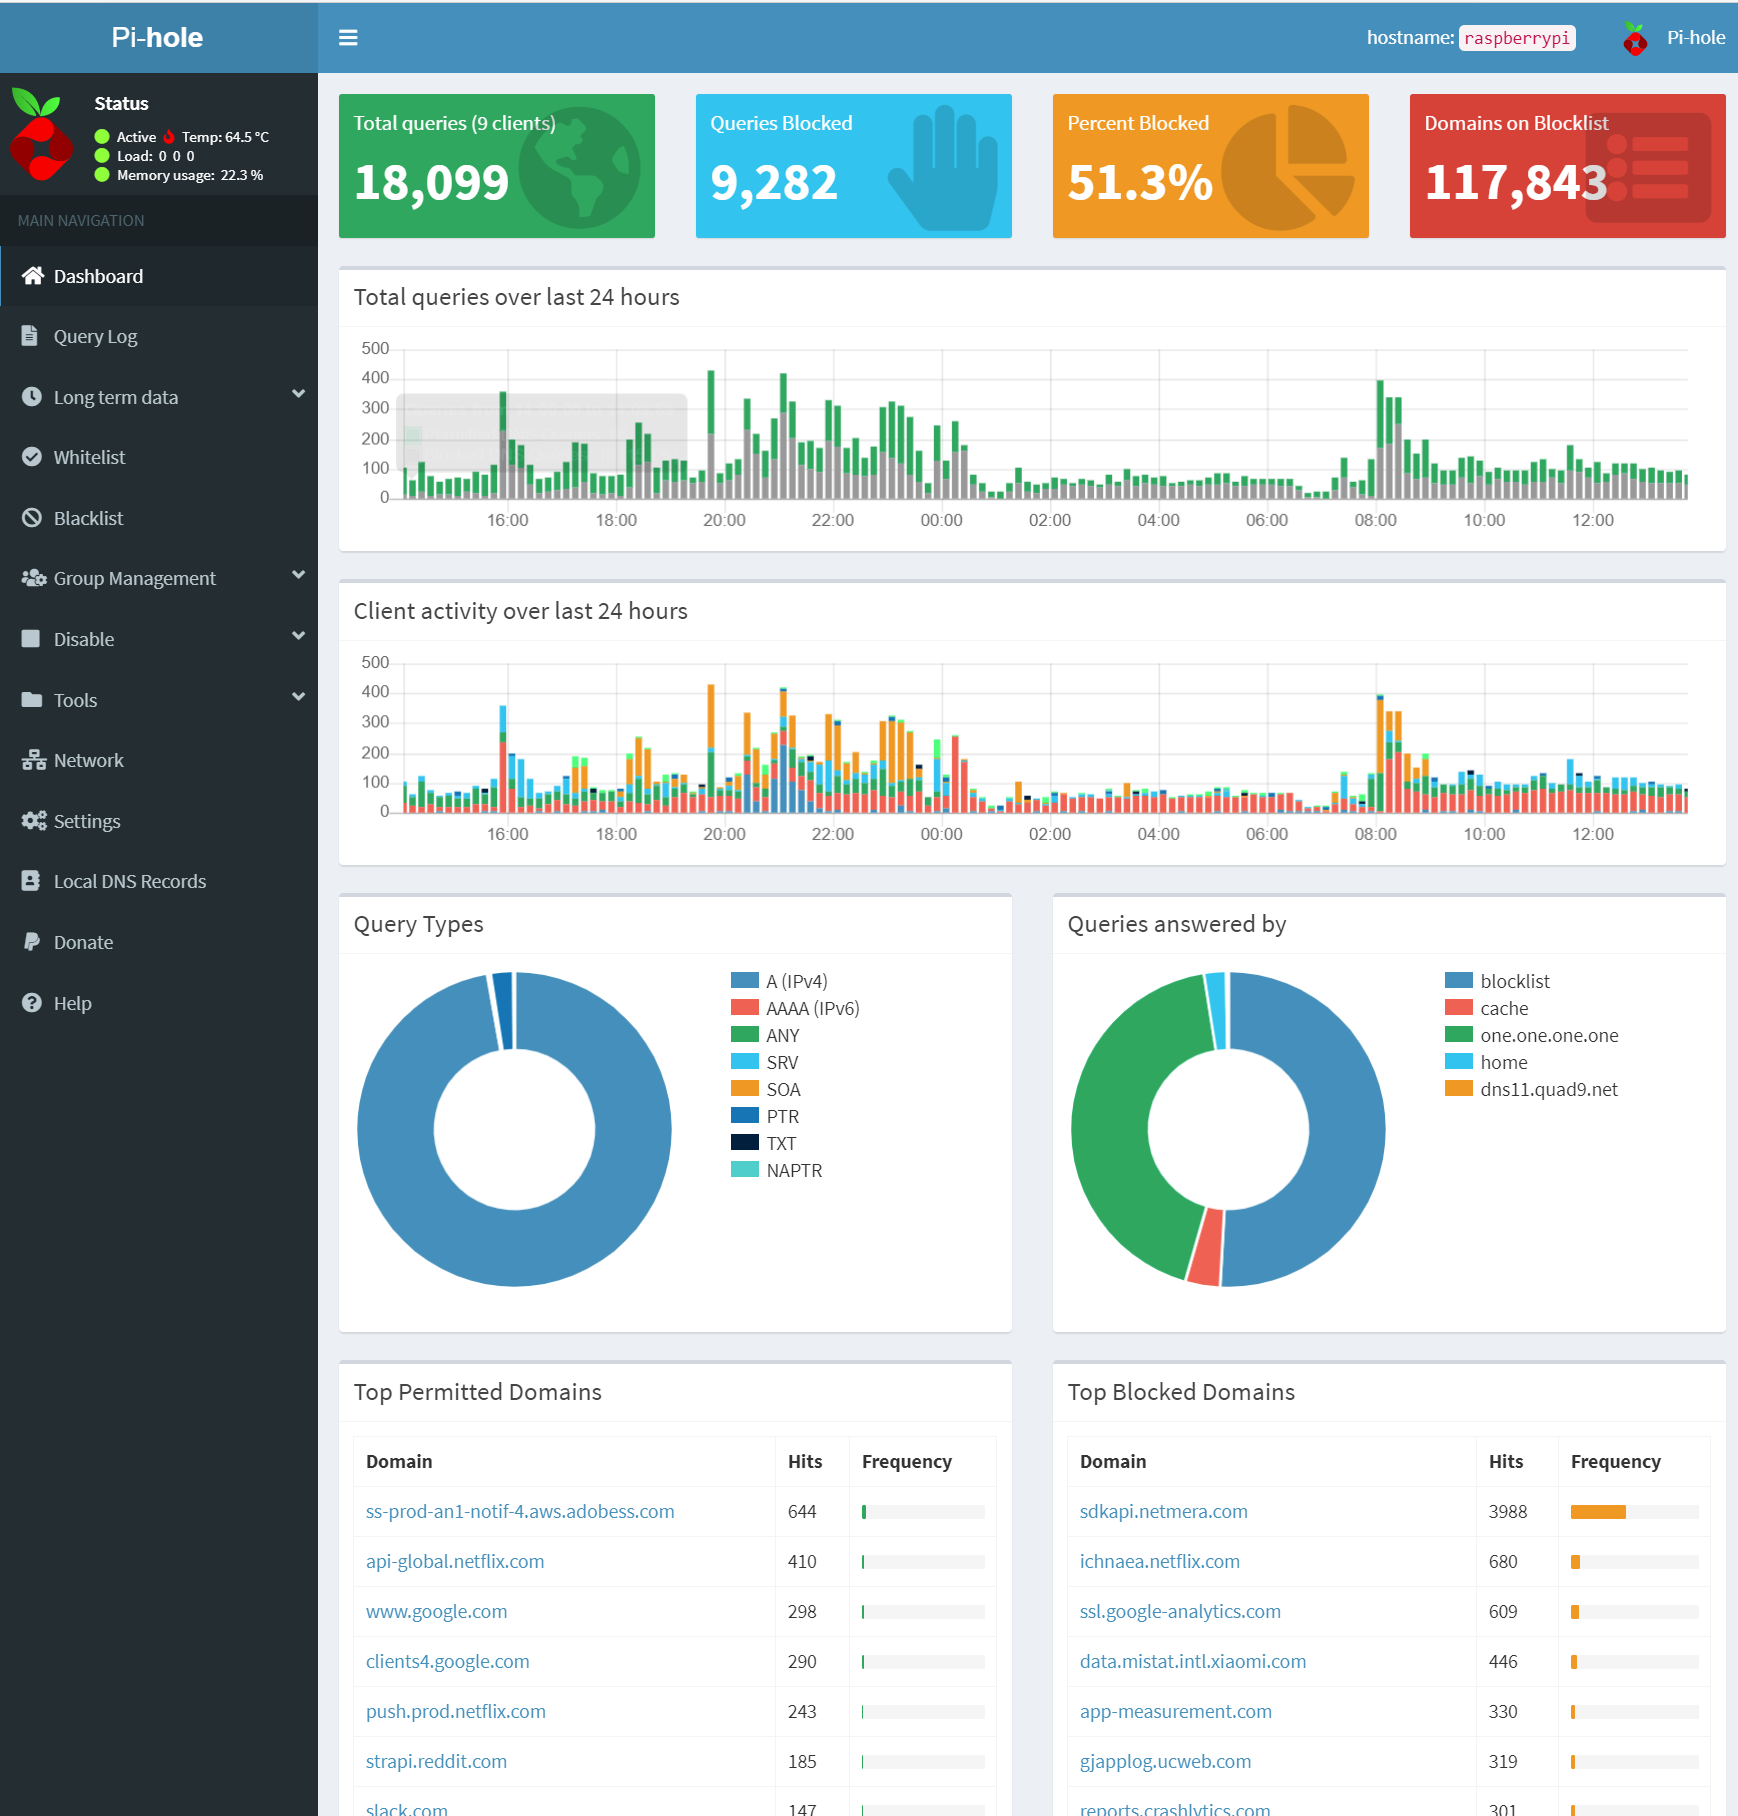Toggle the sidebar with the hamburger icon
1738x1816 pixels.
[x=348, y=38]
